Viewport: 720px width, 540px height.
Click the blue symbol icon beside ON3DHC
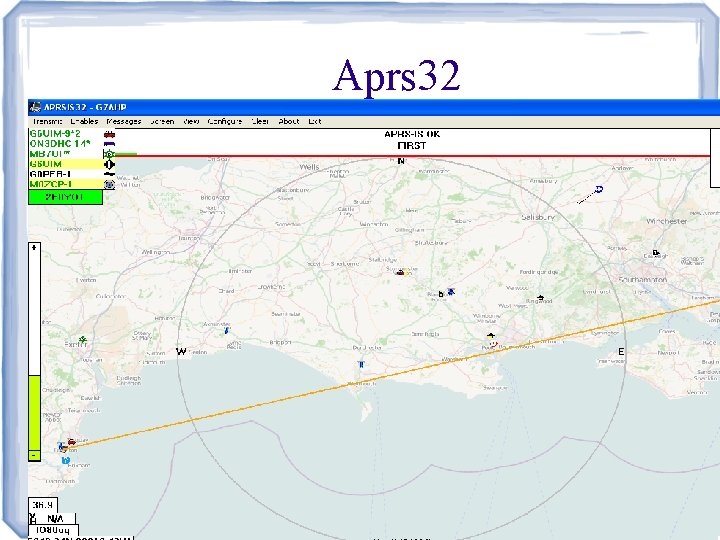[109, 144]
